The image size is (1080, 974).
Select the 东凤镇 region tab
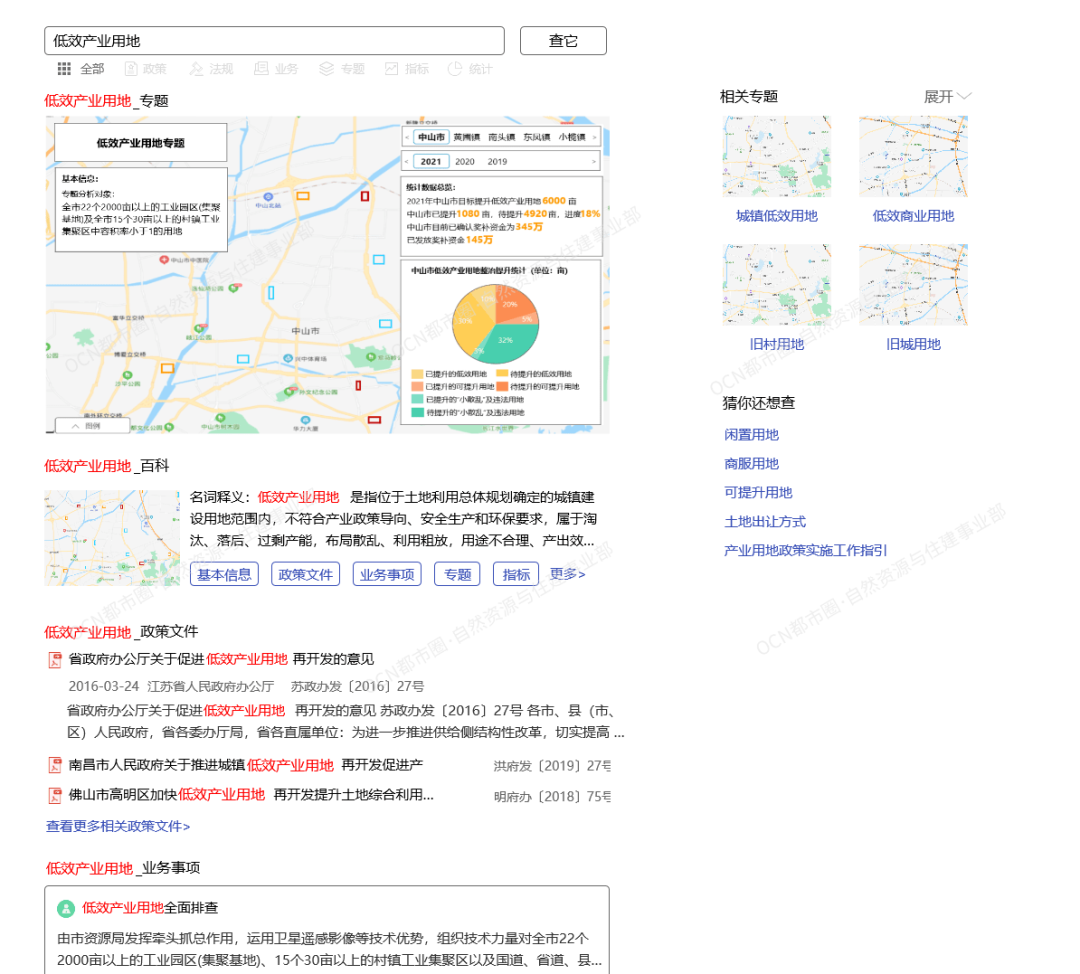537,137
